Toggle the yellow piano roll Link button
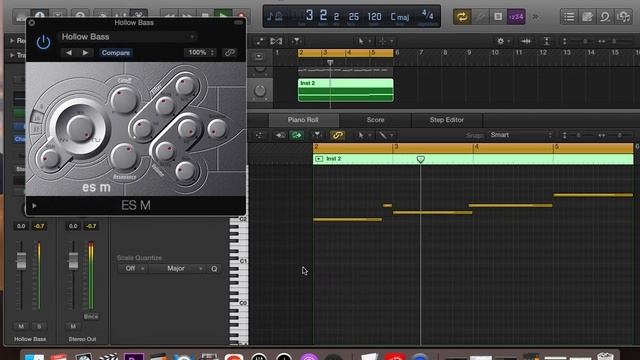Screen dimensions: 640x360 click(337, 135)
